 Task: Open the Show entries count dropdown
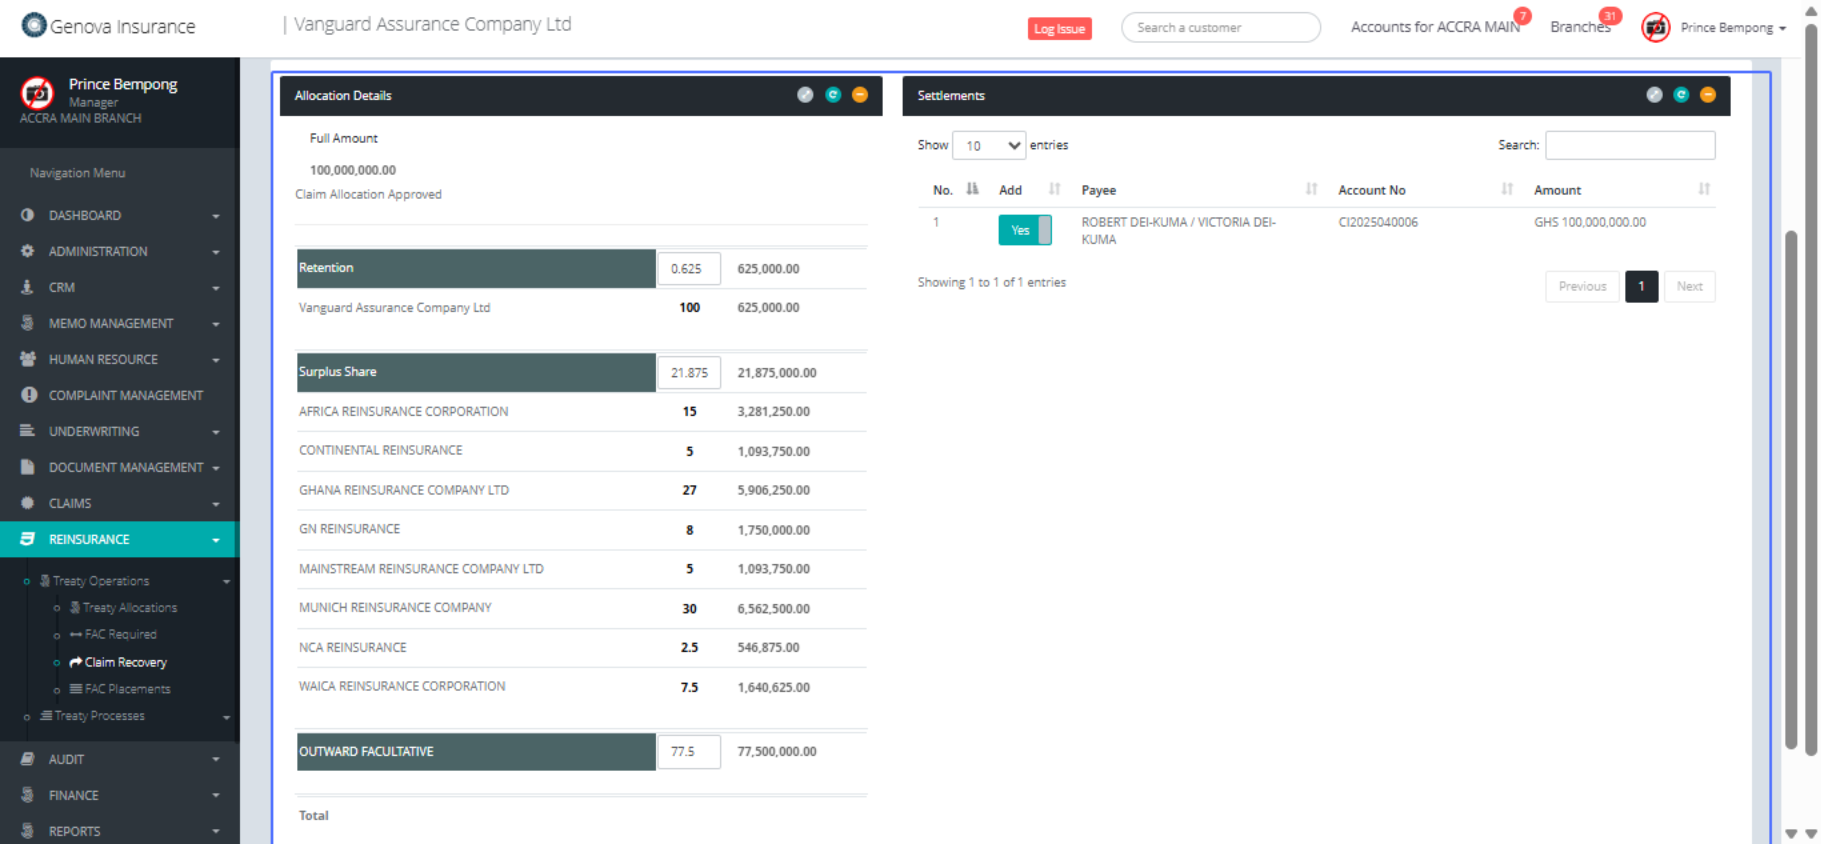pos(988,146)
